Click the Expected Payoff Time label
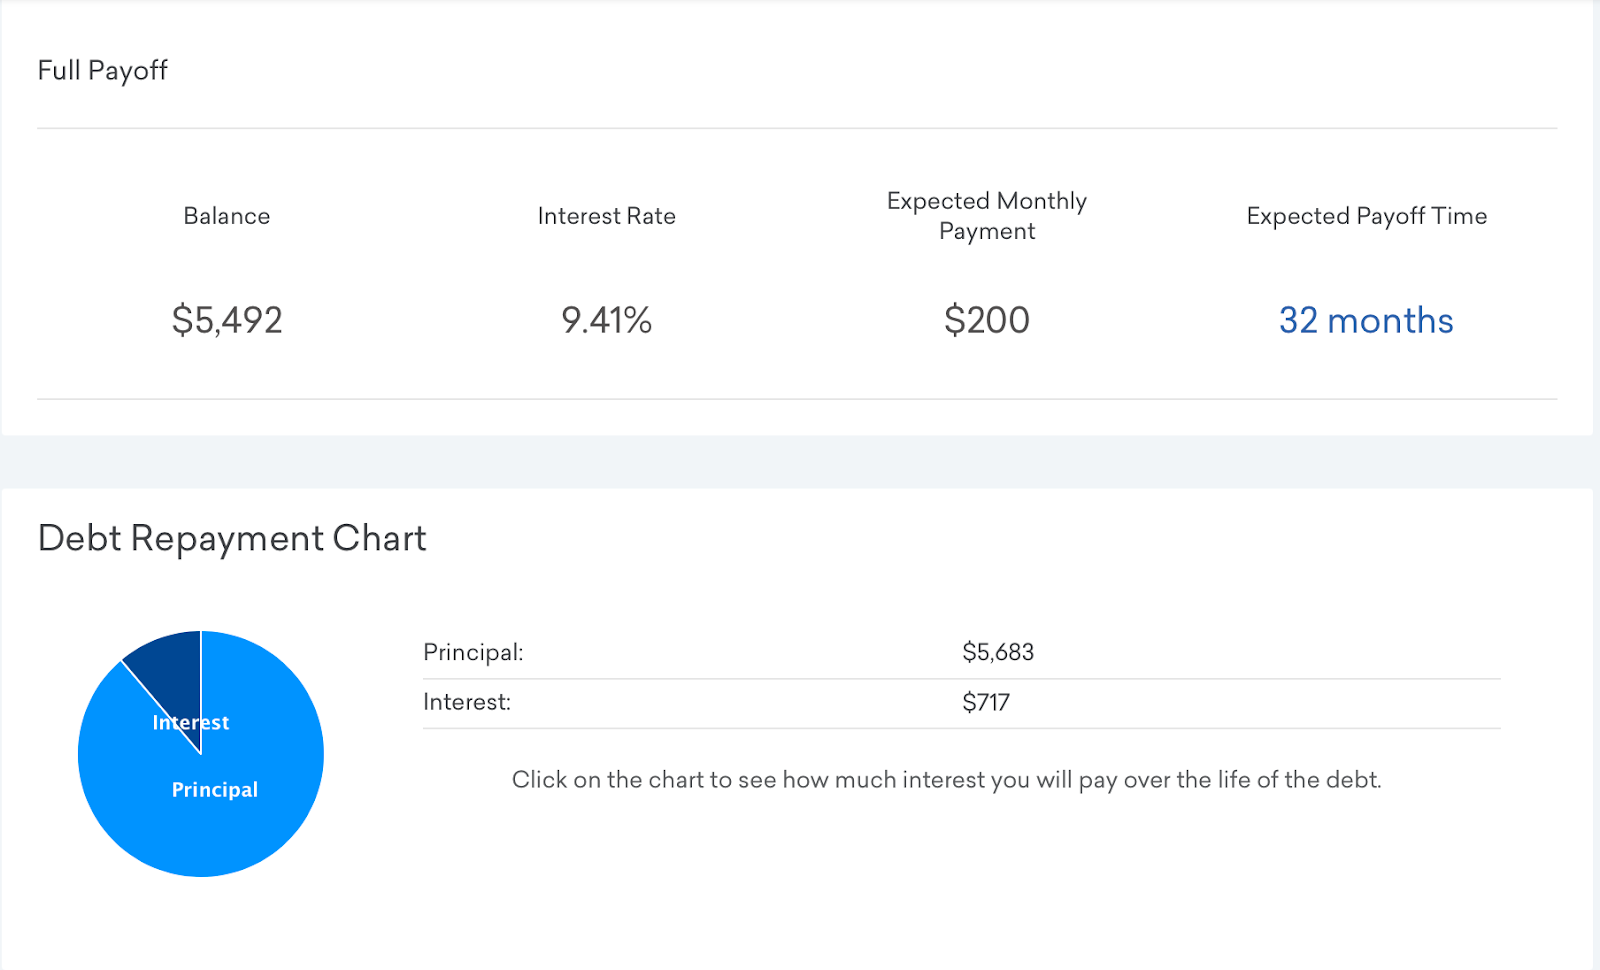The width and height of the screenshot is (1600, 970). click(1366, 216)
